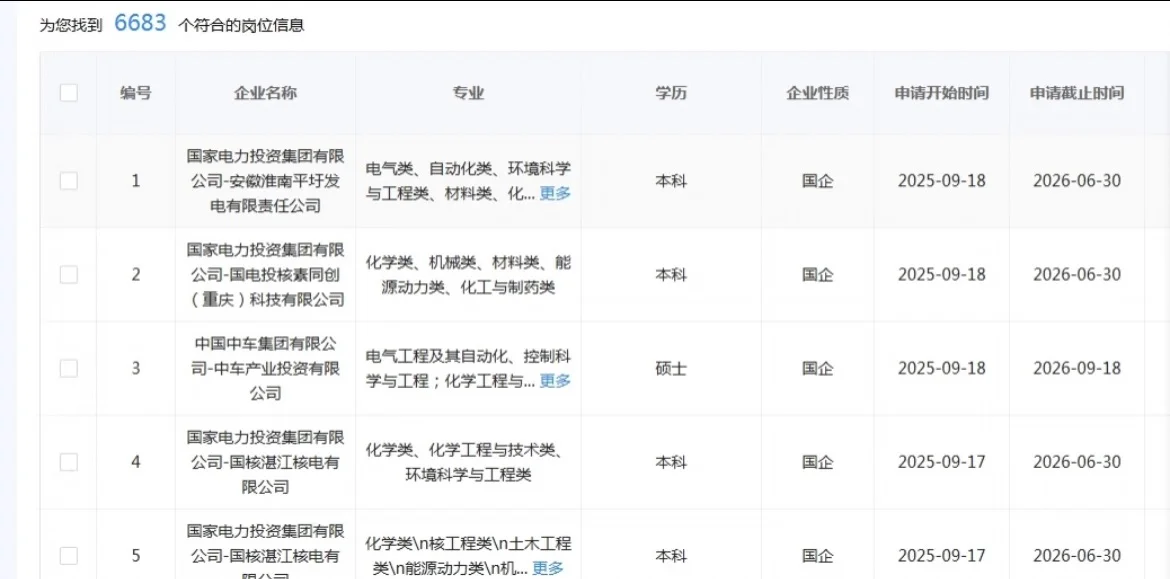Click the 企业名称 column header
Viewport: 1170px width, 579px height.
[x=263, y=92]
